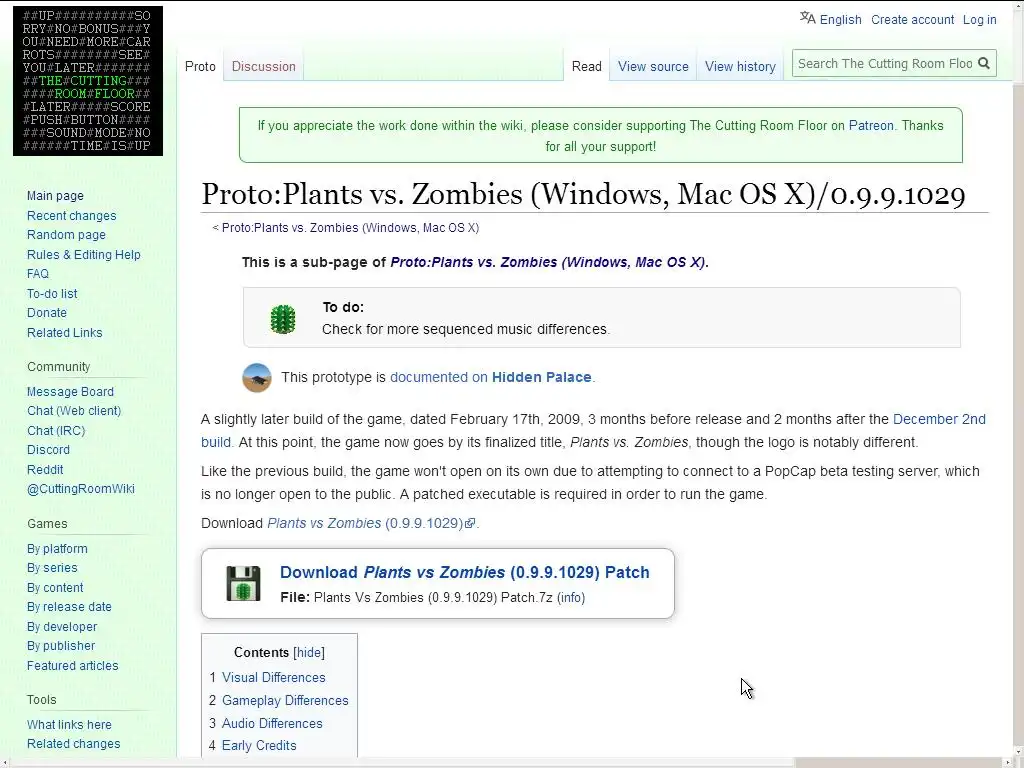Open Chat (IRC) link
This screenshot has height=768, width=1024.
click(56, 431)
